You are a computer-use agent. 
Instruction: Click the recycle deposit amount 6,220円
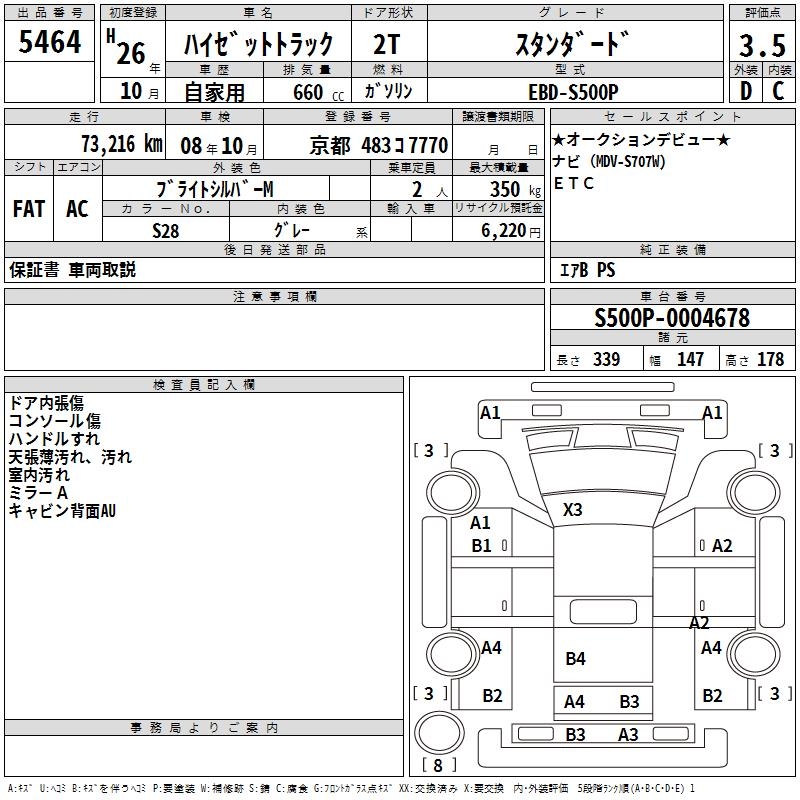click(511, 231)
